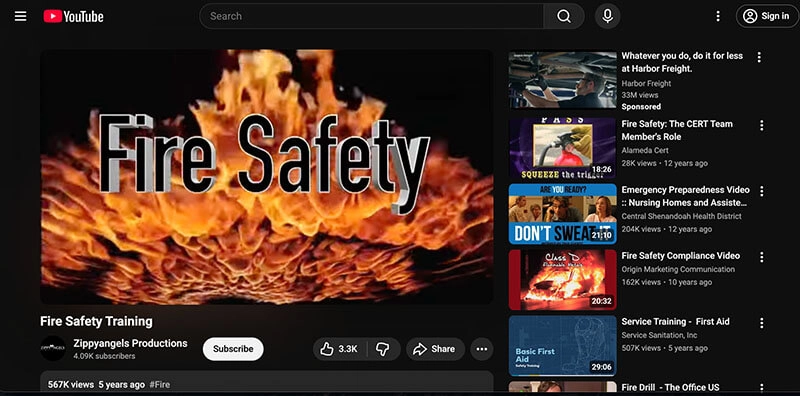Click 'Origin Marketing Communication' channel name
The width and height of the screenshot is (800, 396).
[678, 269]
